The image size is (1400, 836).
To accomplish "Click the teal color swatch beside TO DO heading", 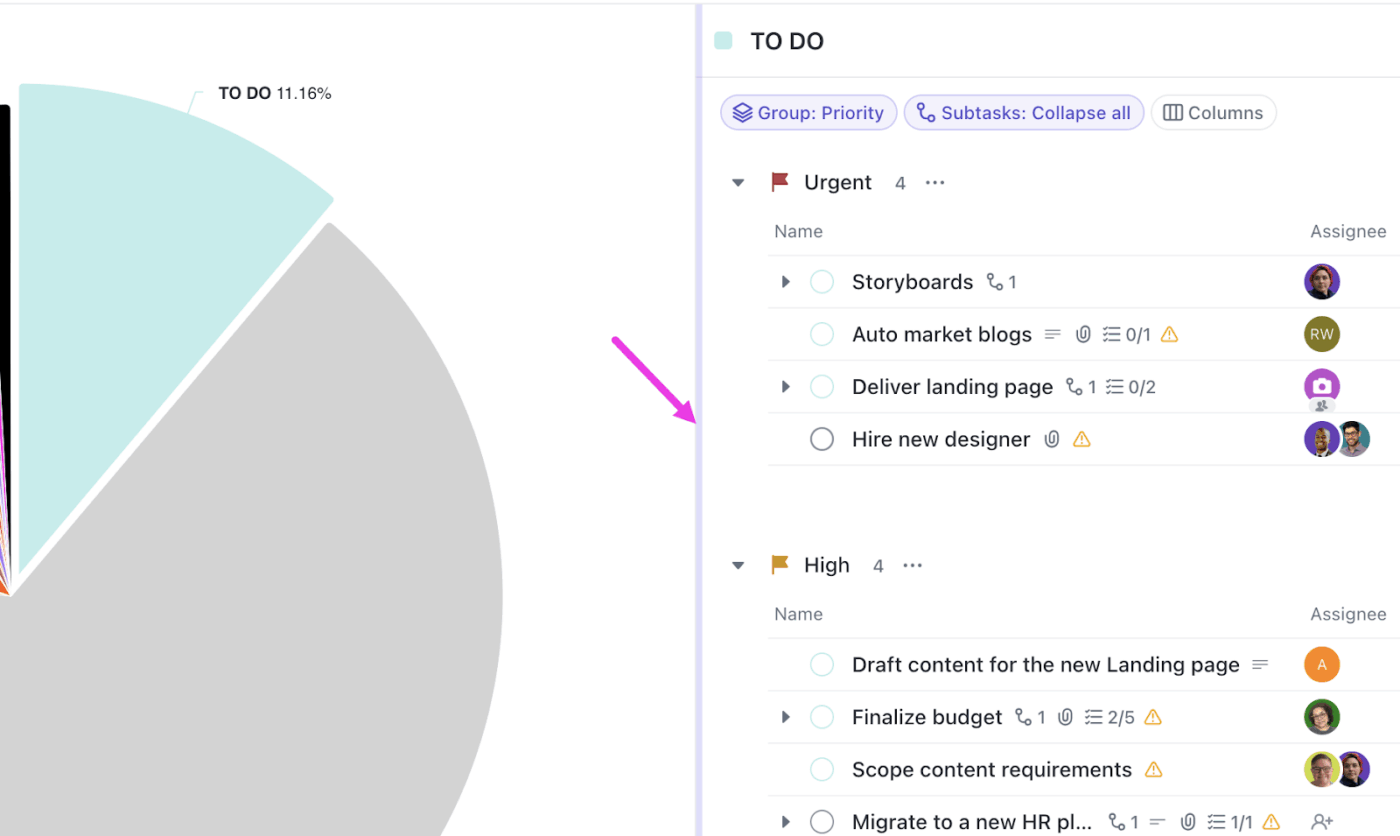I will [722, 40].
